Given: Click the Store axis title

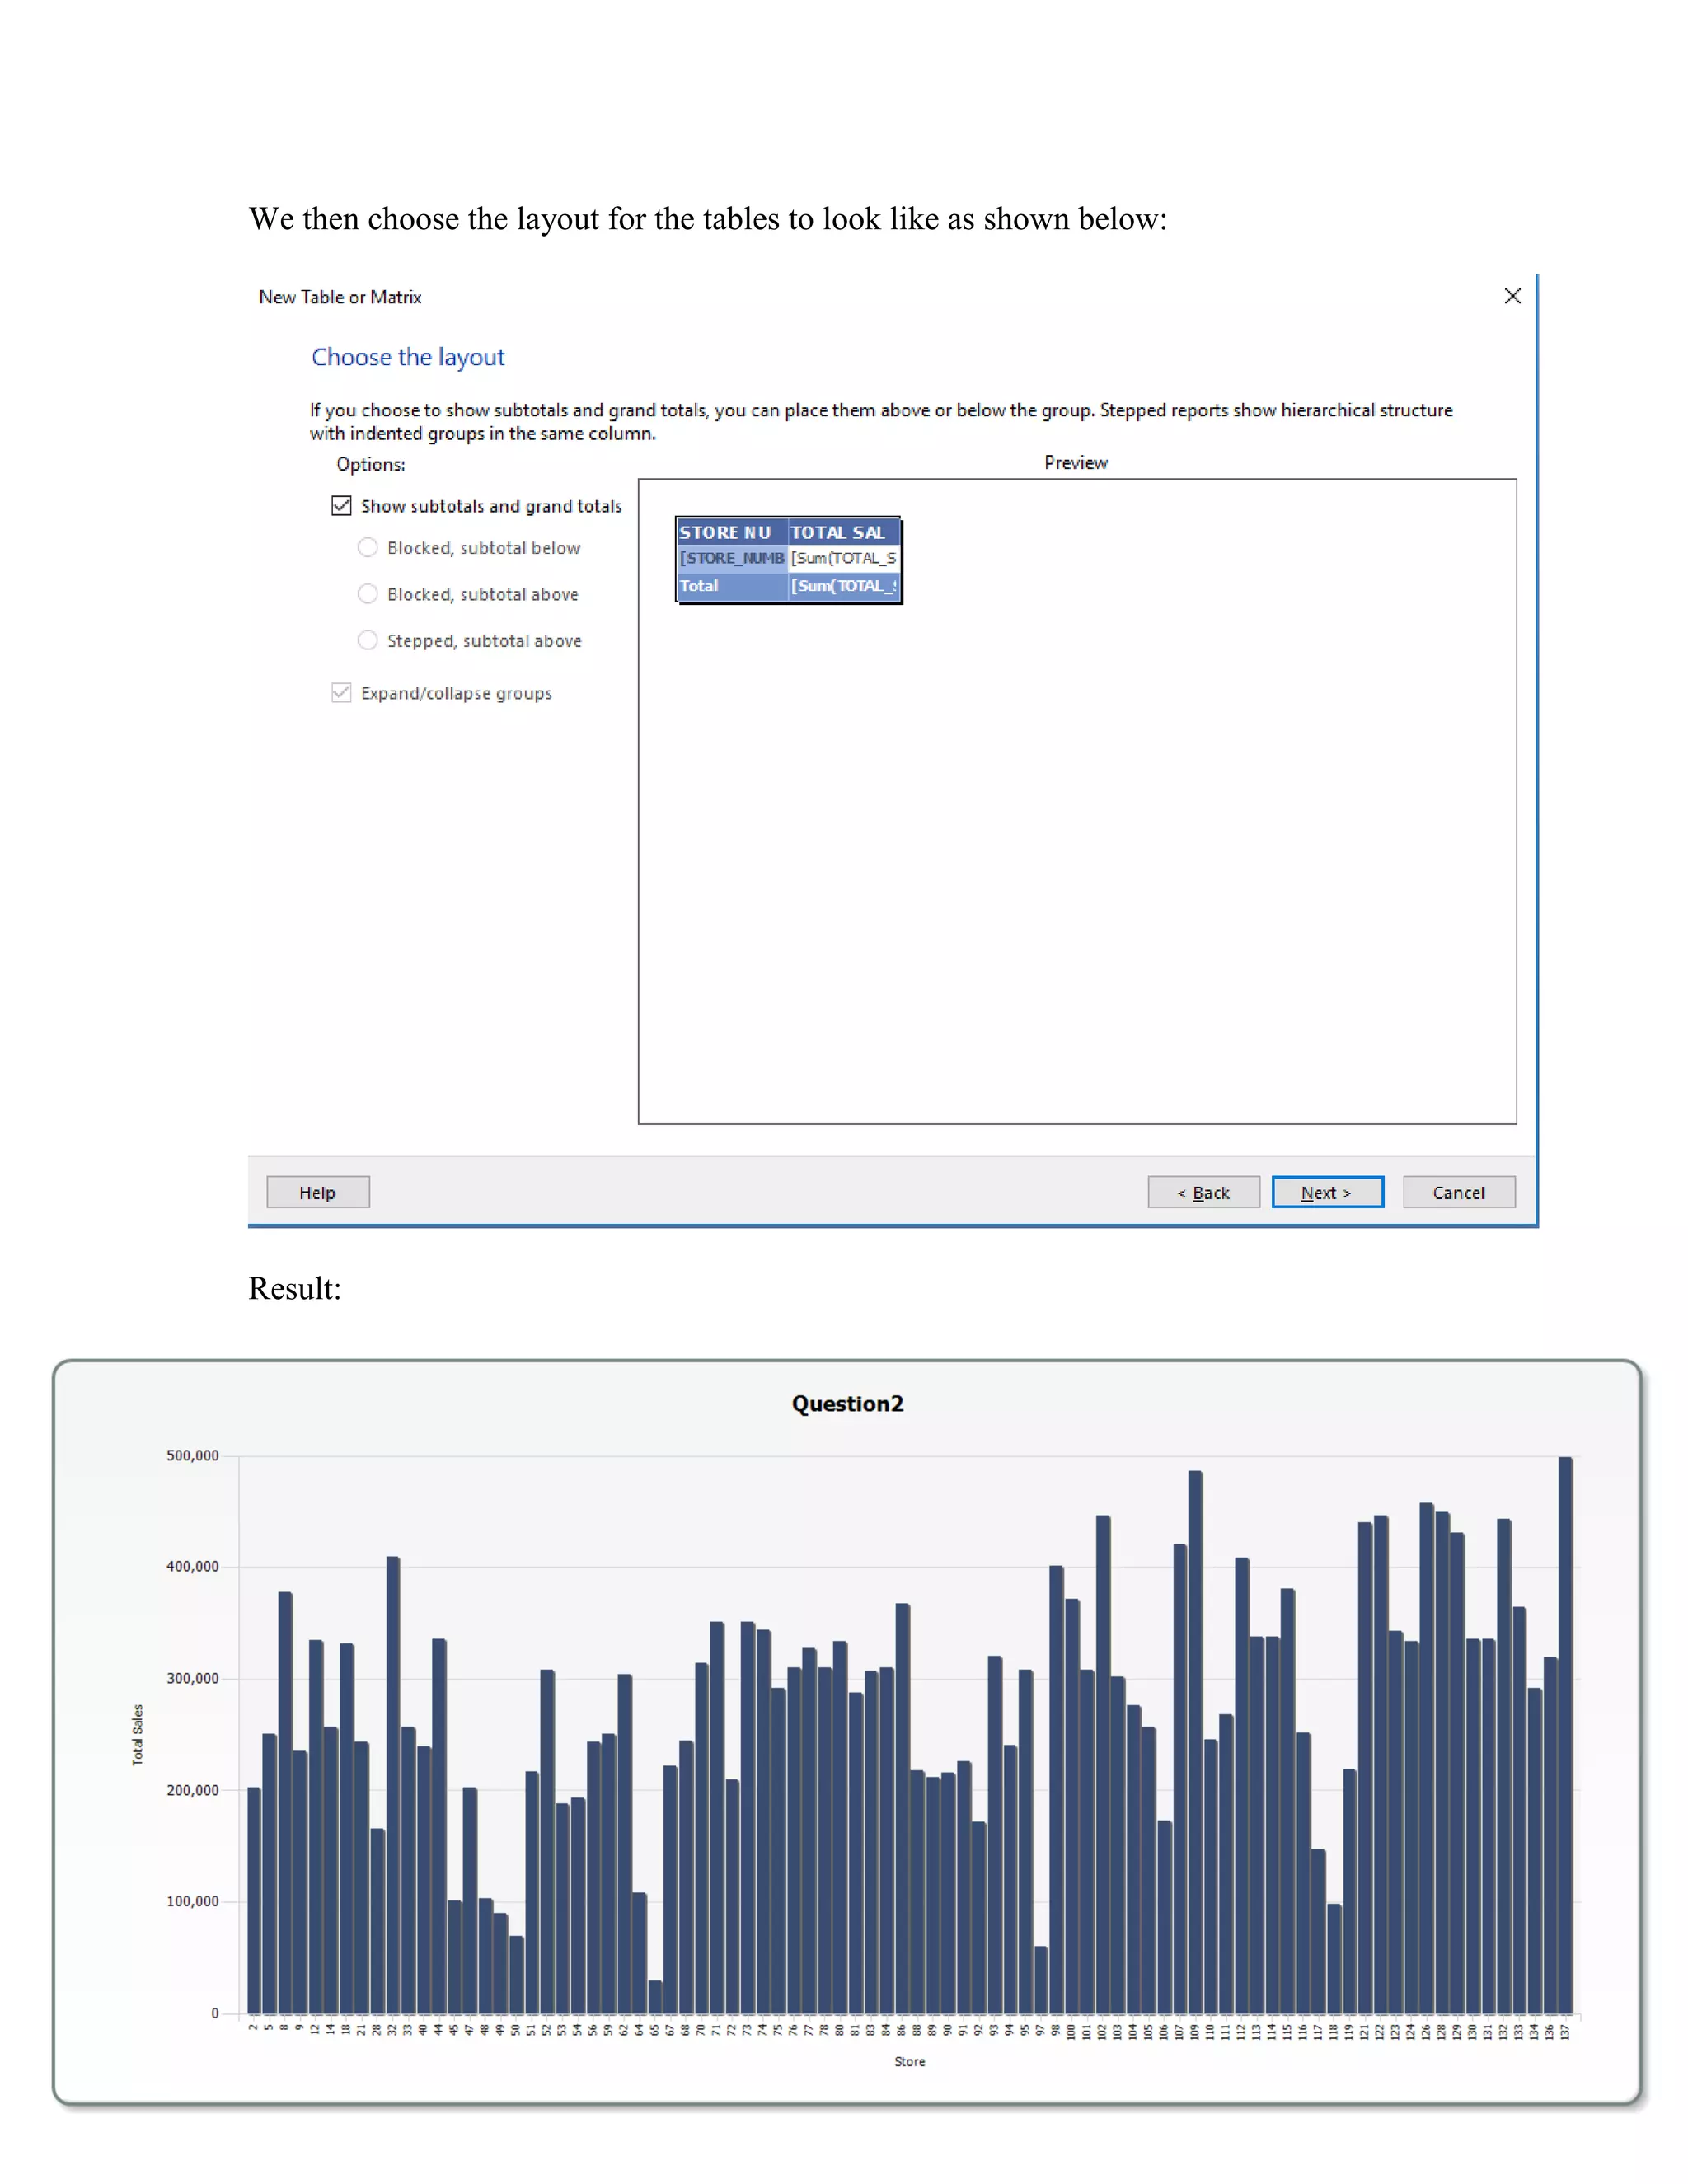Looking at the screenshot, I should [909, 2061].
